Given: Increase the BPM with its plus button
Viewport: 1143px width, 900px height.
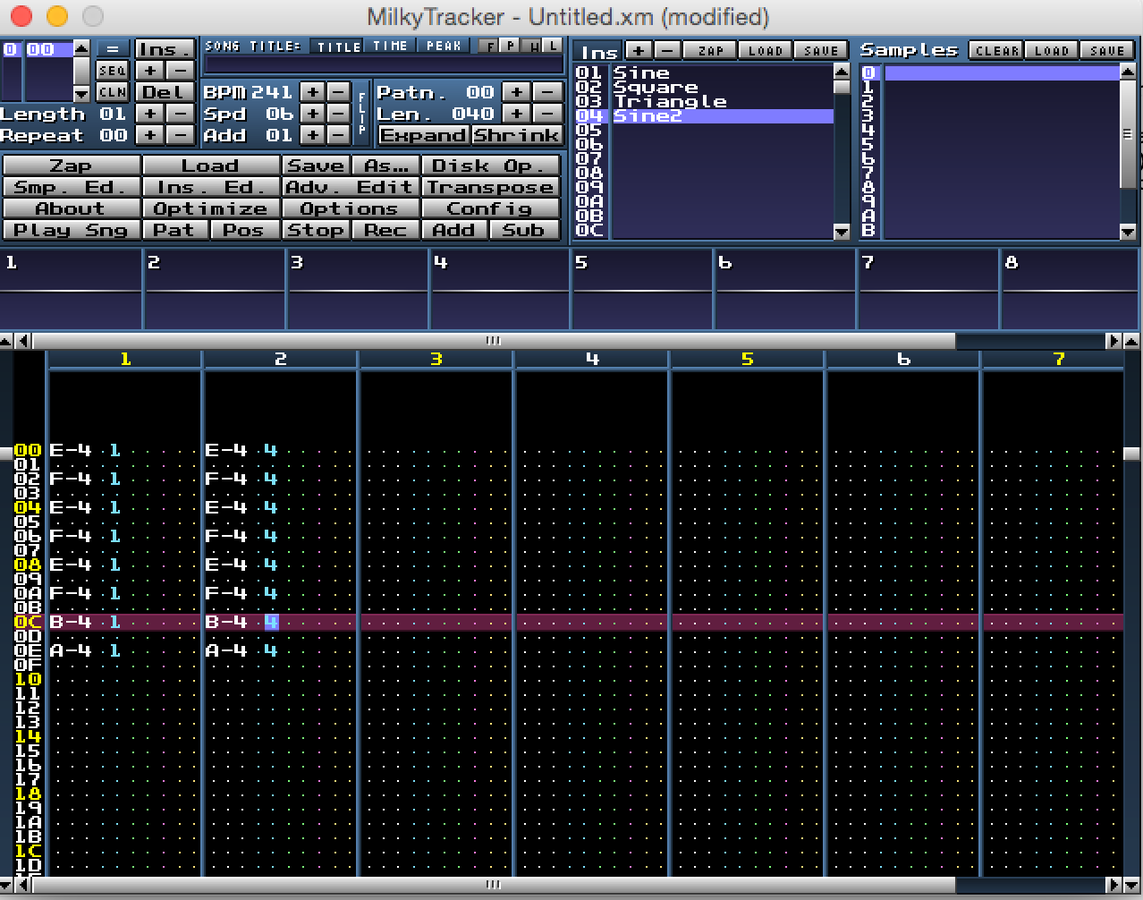Looking at the screenshot, I should (x=313, y=92).
